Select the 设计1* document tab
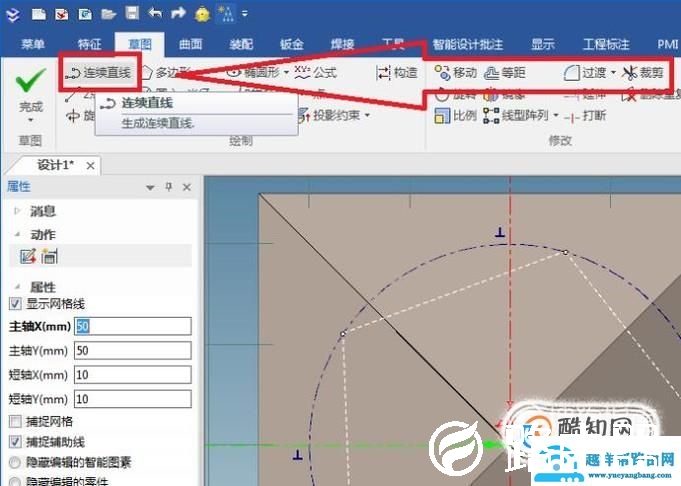The height and width of the screenshot is (486, 681). click(x=55, y=165)
